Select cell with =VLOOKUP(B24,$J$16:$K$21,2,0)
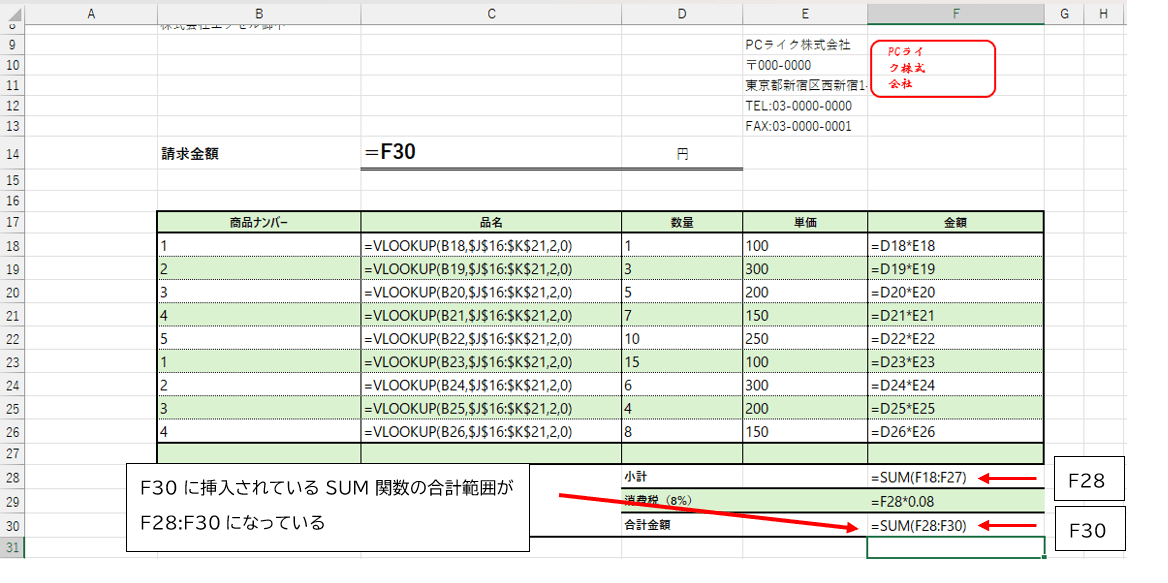 tap(491, 385)
